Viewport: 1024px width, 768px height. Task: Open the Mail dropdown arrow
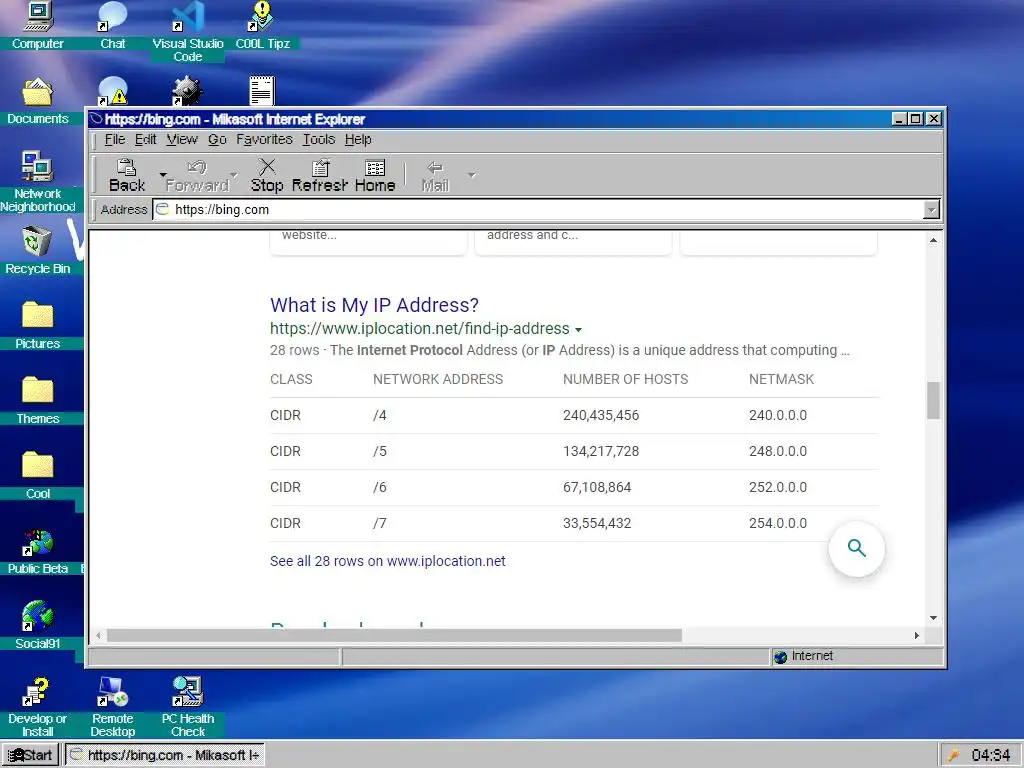point(472,175)
